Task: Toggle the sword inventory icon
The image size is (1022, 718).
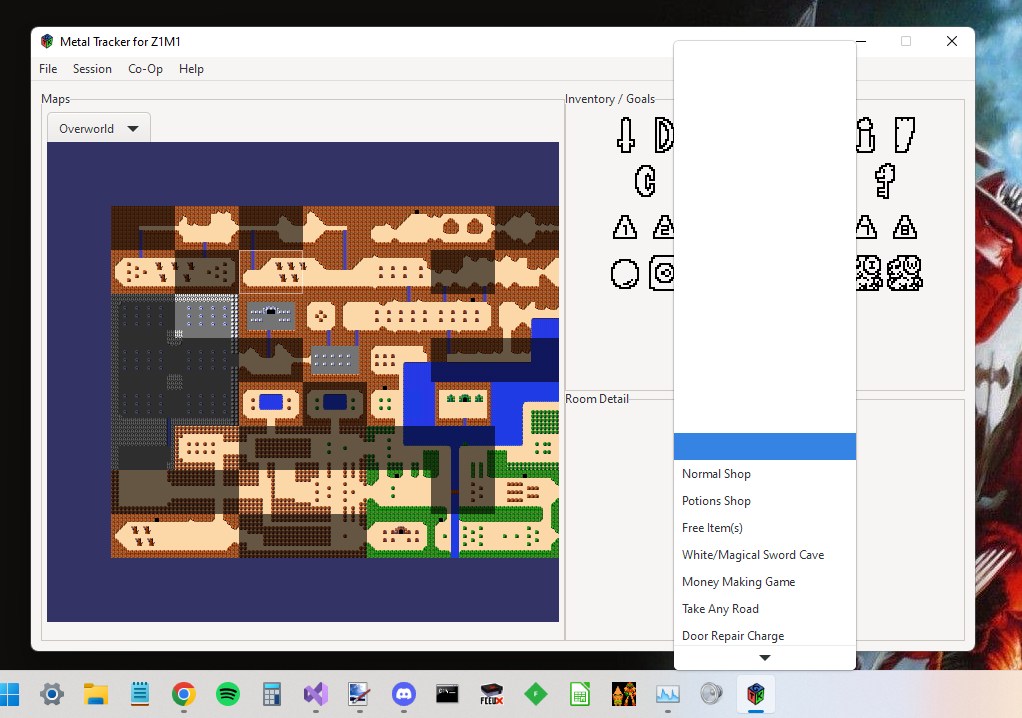Action: point(624,135)
